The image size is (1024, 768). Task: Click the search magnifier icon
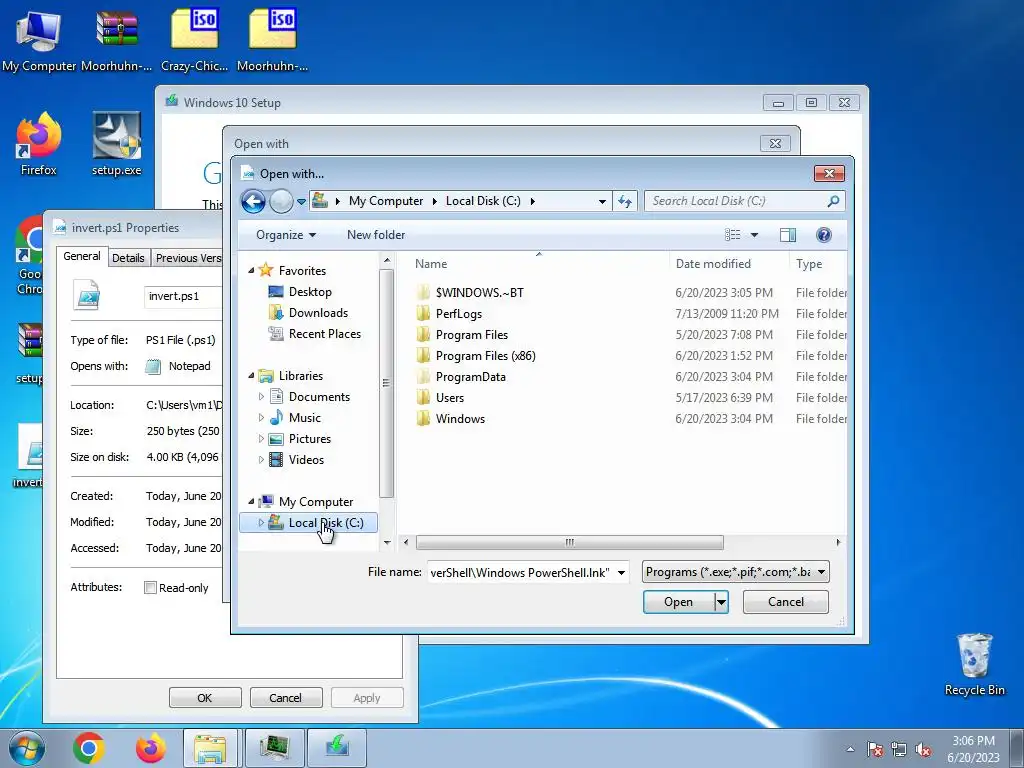(x=833, y=201)
